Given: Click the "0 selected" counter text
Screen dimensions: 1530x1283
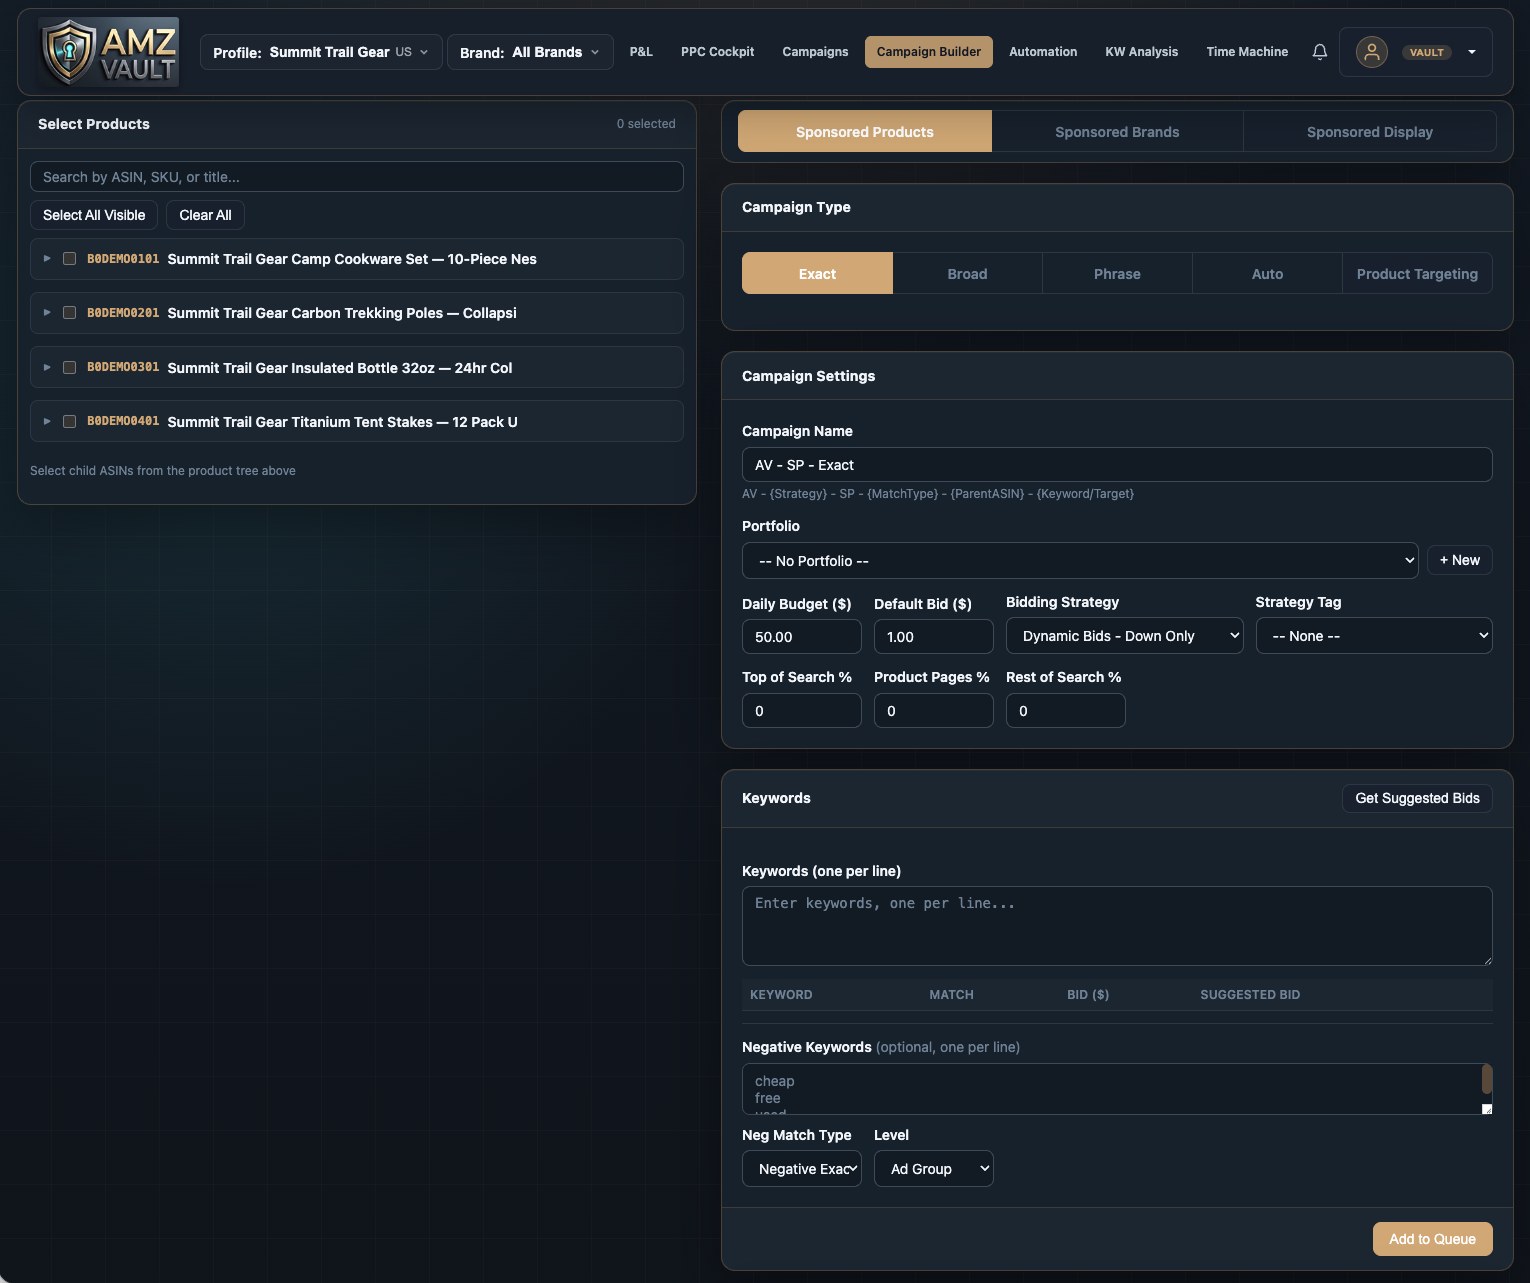Looking at the screenshot, I should pos(646,124).
